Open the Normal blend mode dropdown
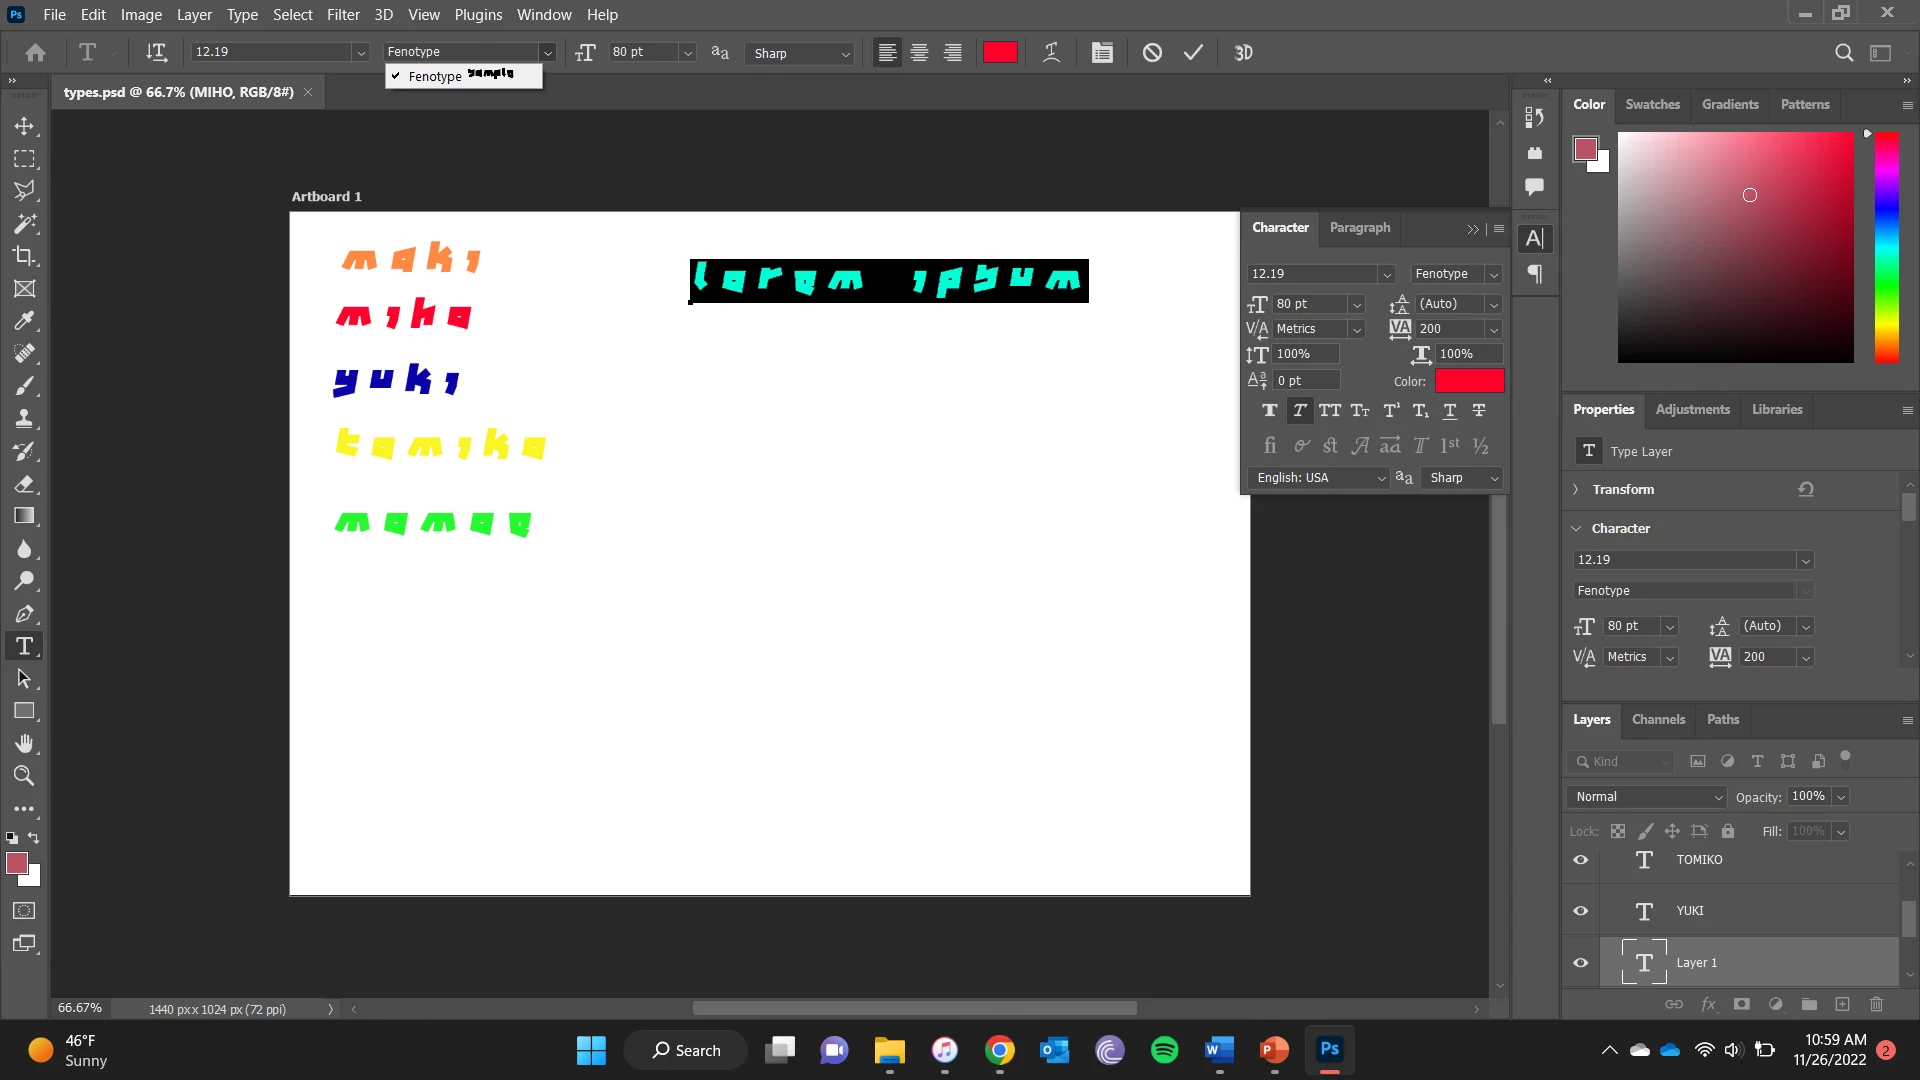This screenshot has height=1080, width=1920. pos(1646,797)
